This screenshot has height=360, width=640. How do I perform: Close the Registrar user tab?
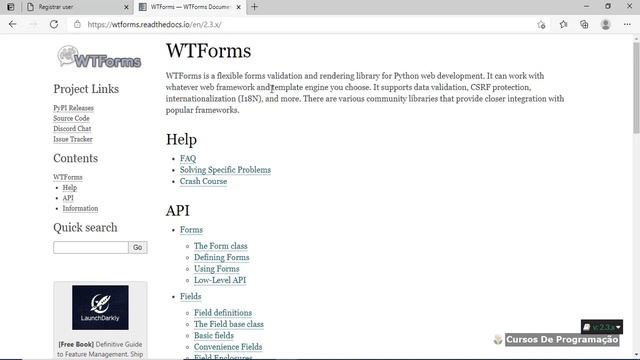(126, 7)
